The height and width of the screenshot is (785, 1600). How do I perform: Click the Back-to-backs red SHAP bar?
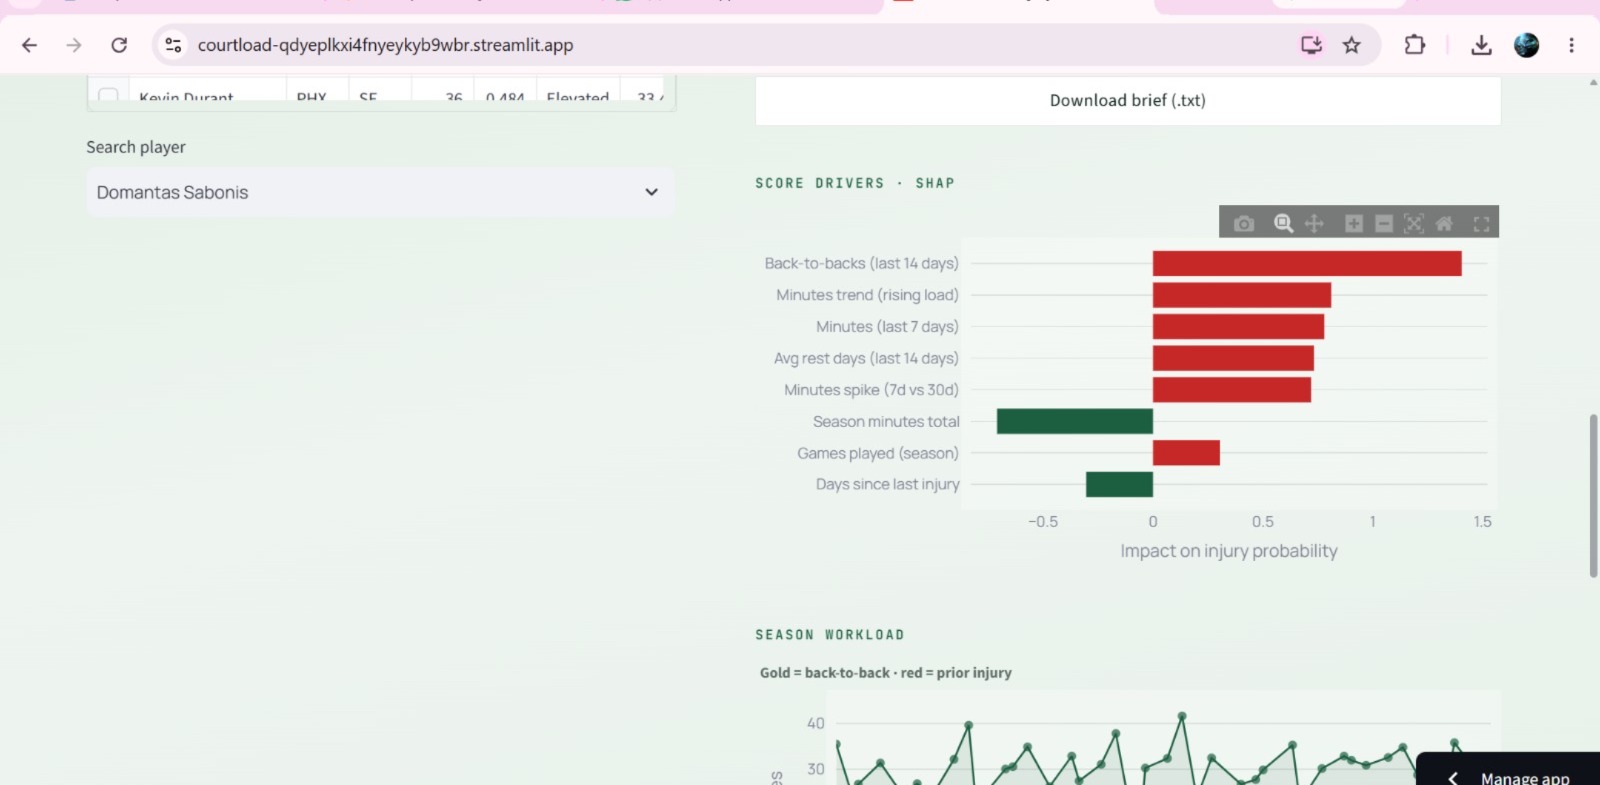[x=1307, y=263]
